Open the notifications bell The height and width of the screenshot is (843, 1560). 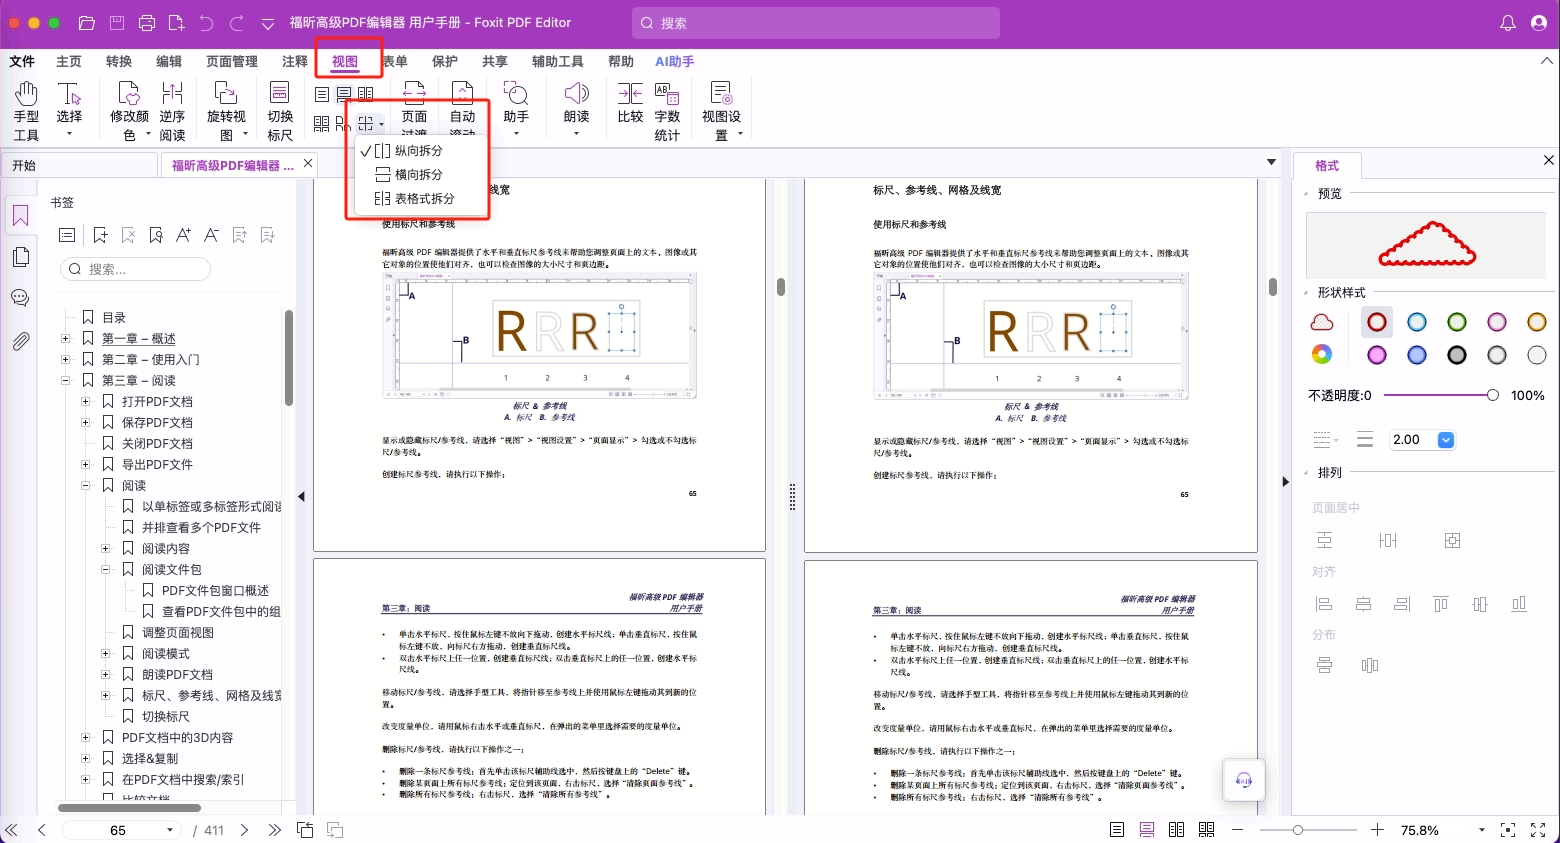1508,23
